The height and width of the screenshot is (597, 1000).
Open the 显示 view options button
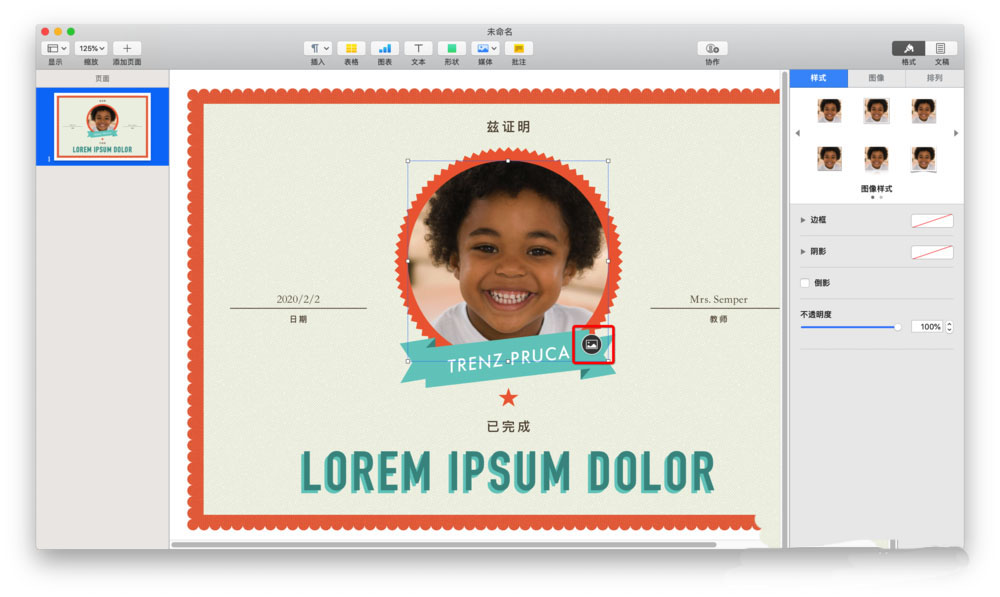point(56,48)
